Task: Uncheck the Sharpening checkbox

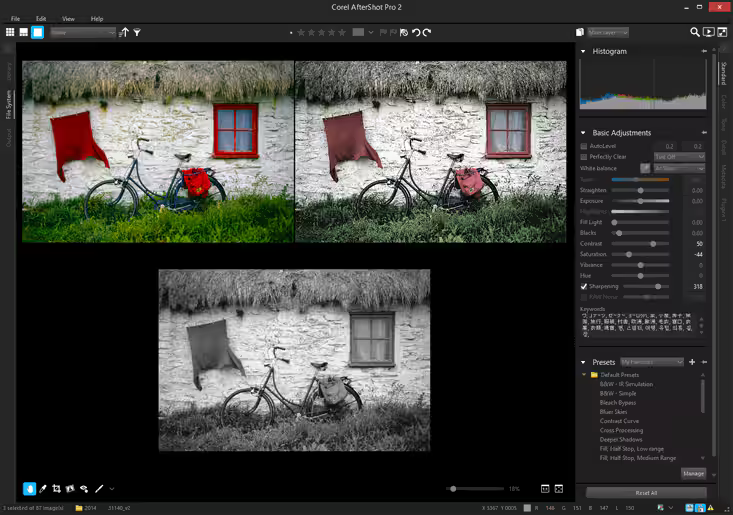Action: tap(584, 286)
